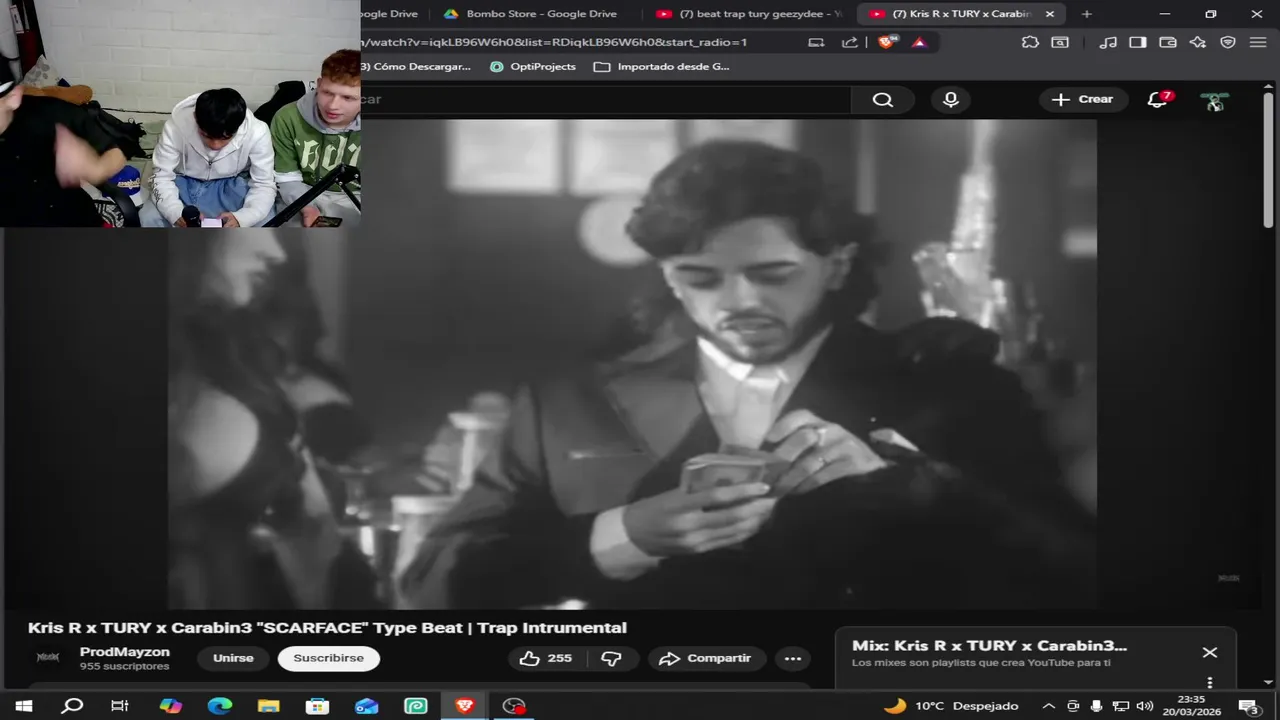Open the Cómo Descargar bookmark
The image size is (1280, 720).
click(x=416, y=66)
